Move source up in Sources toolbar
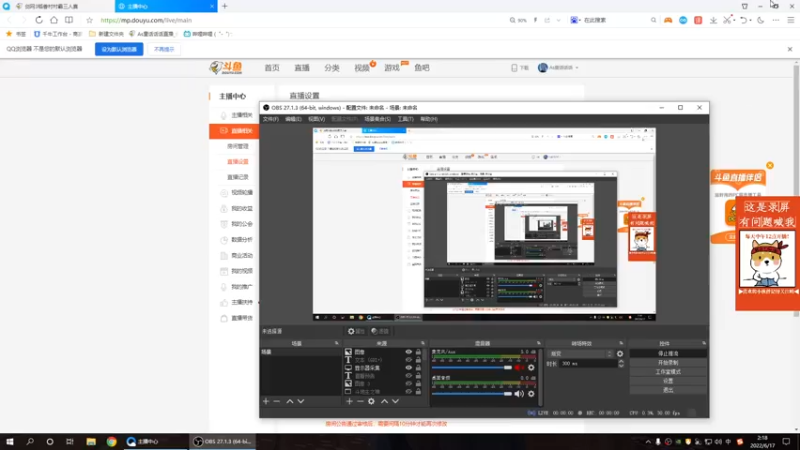 coord(384,402)
